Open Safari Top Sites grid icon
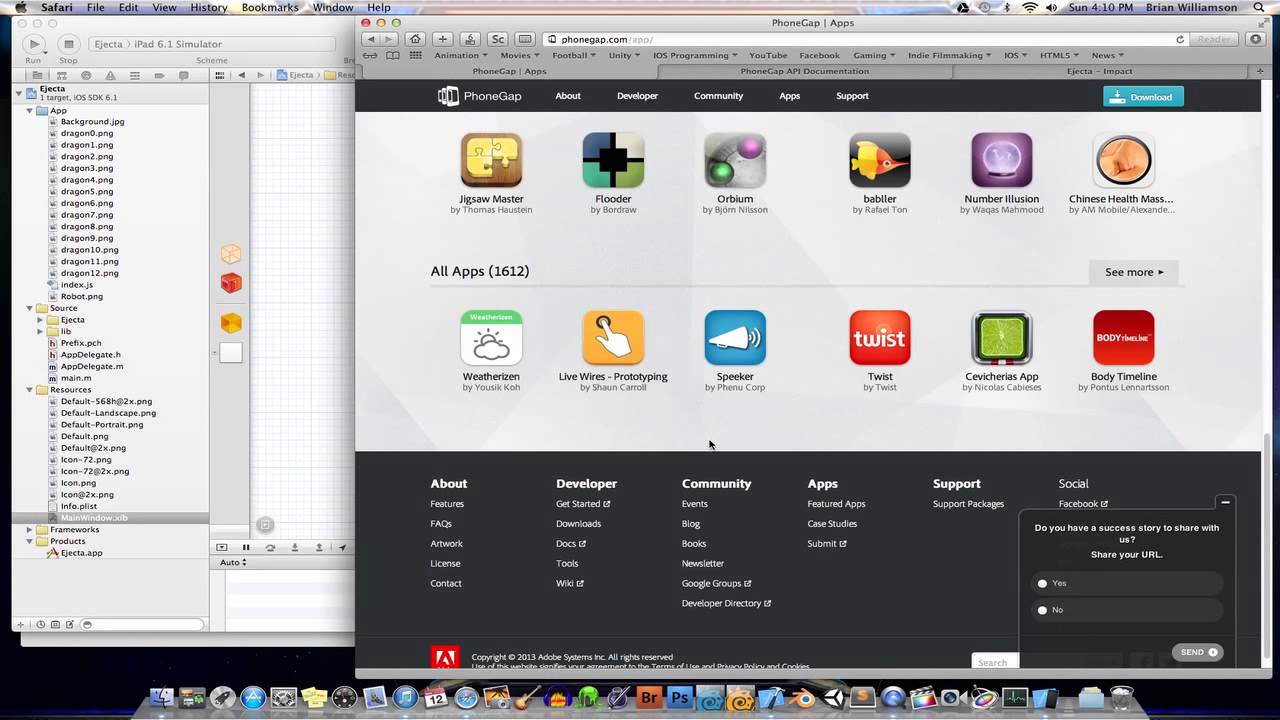The image size is (1280, 720). pyautogui.click(x=415, y=55)
